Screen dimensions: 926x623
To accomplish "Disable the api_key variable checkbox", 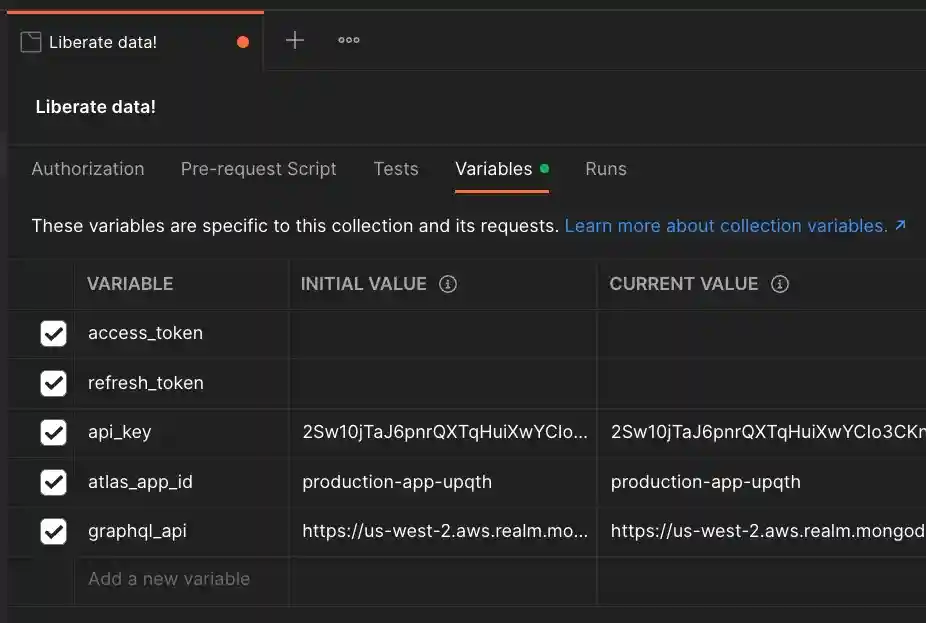I will (x=54, y=432).
